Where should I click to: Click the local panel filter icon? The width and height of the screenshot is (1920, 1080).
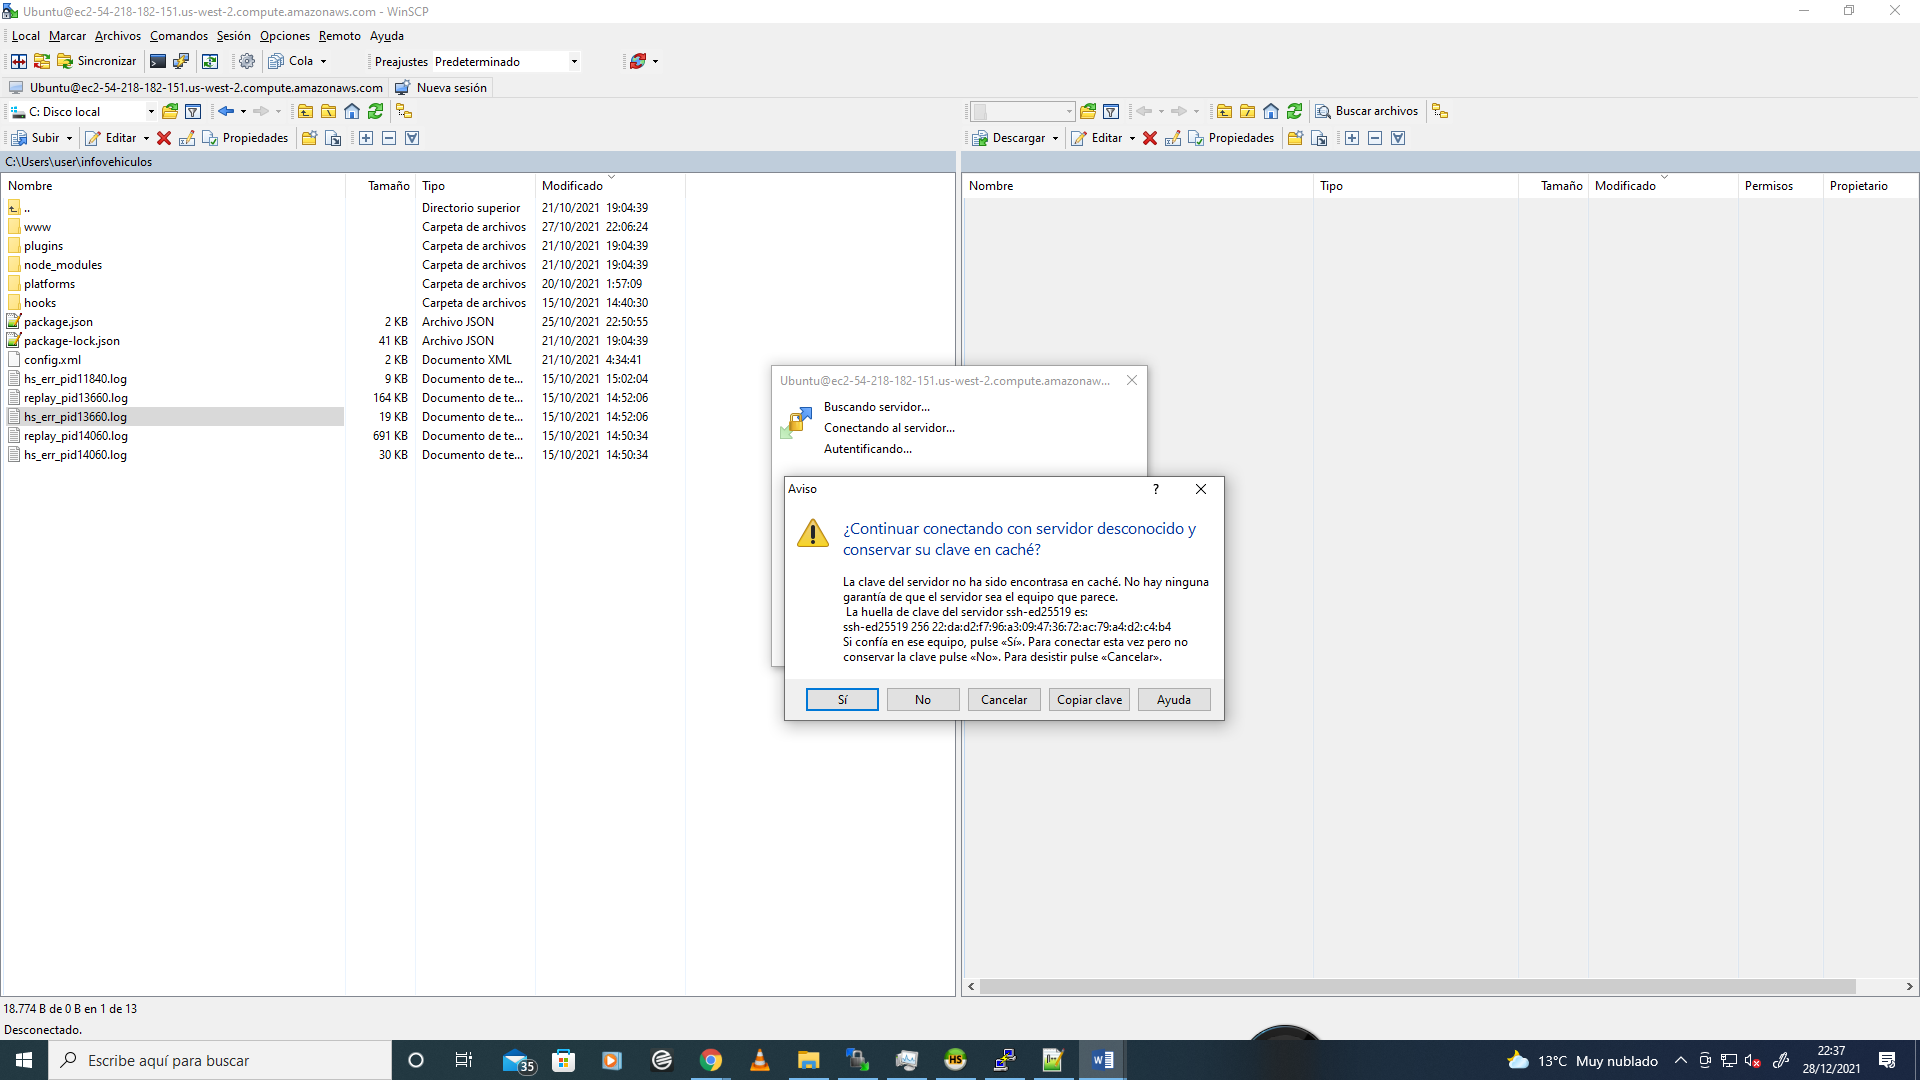193,111
